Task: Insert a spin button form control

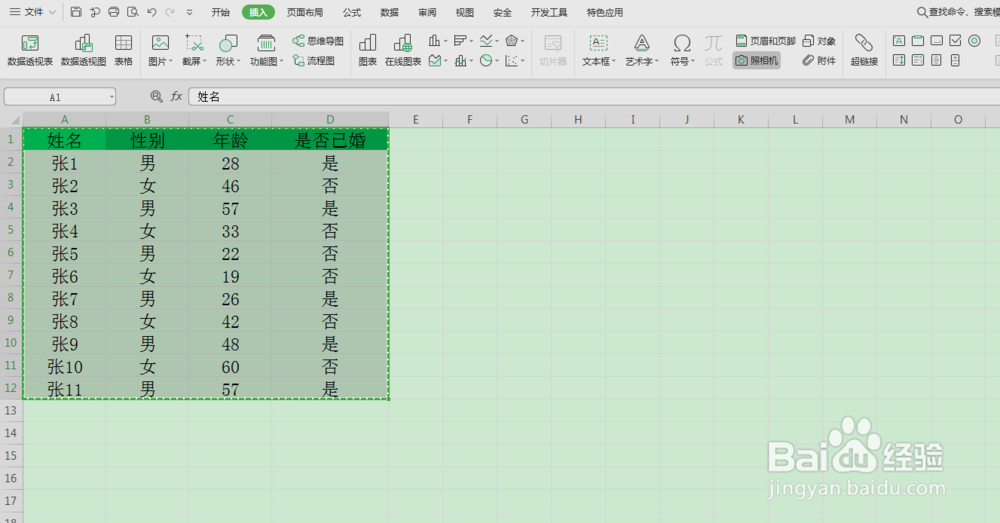Action: 955,61
